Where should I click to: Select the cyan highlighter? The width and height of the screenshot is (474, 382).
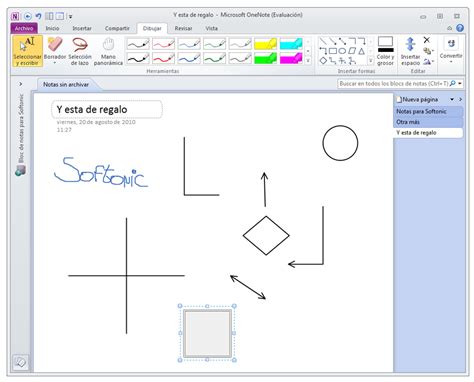click(x=291, y=44)
